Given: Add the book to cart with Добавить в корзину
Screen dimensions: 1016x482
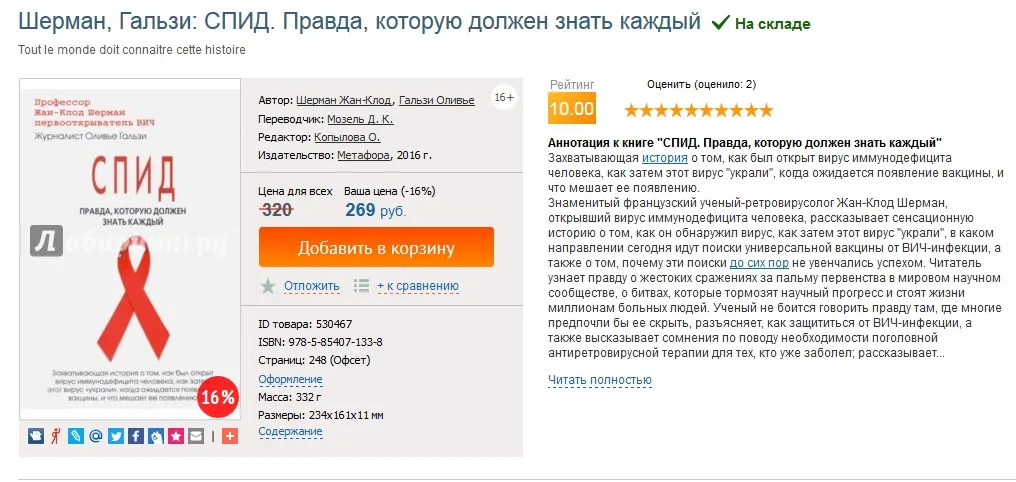Looking at the screenshot, I should (x=376, y=248).
